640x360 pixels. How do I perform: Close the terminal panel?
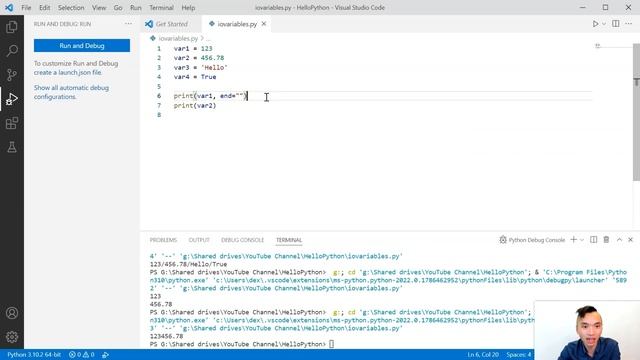coord(631,240)
